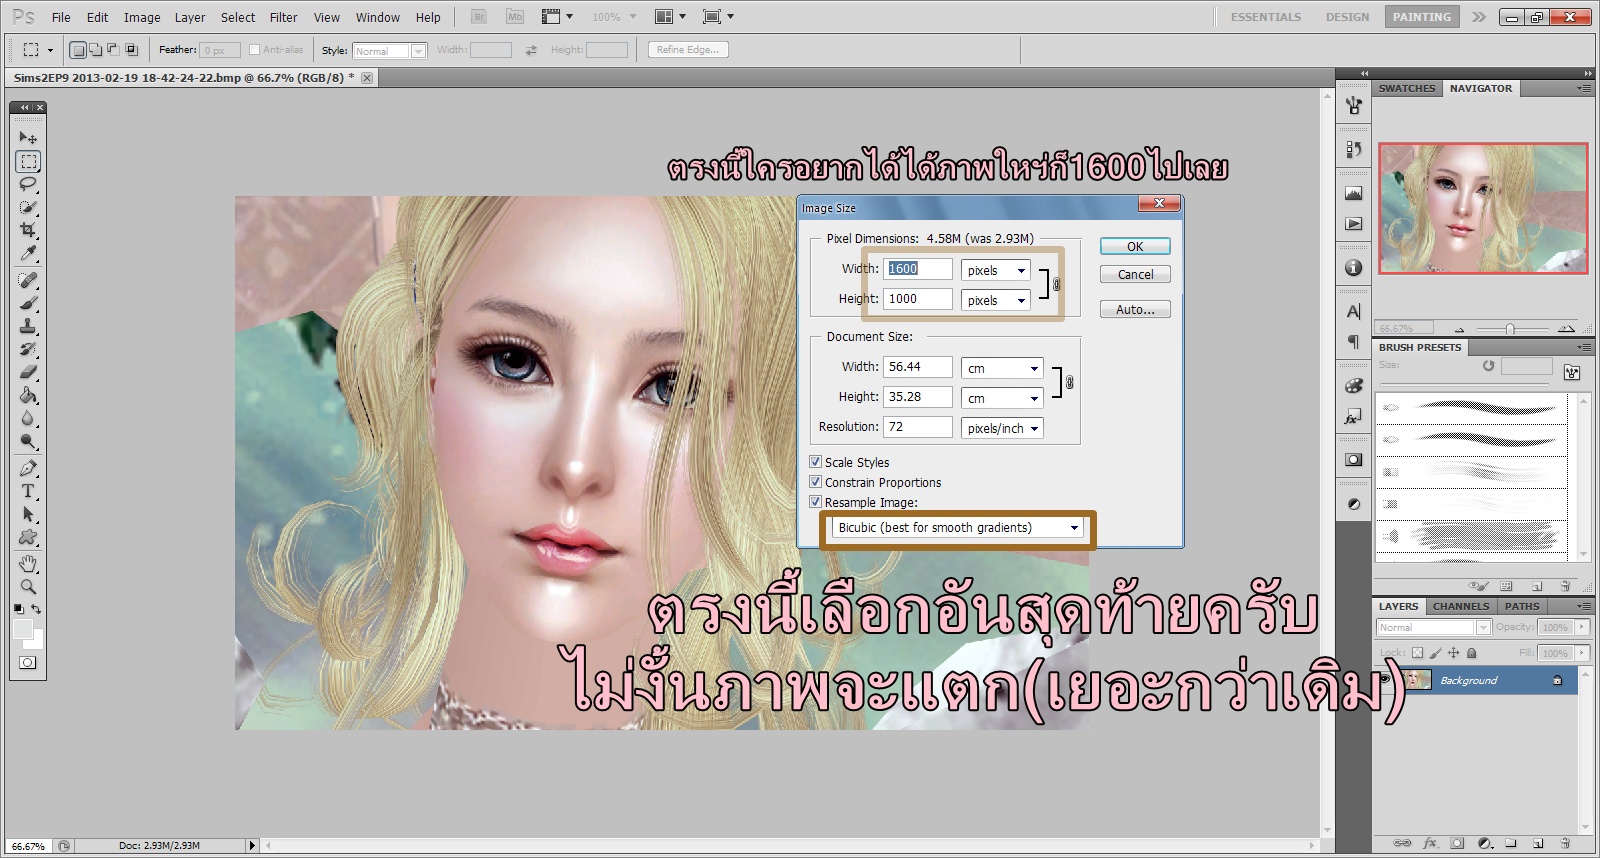Image resolution: width=1600 pixels, height=858 pixels.
Task: Select the Type tool
Action: click(x=28, y=491)
